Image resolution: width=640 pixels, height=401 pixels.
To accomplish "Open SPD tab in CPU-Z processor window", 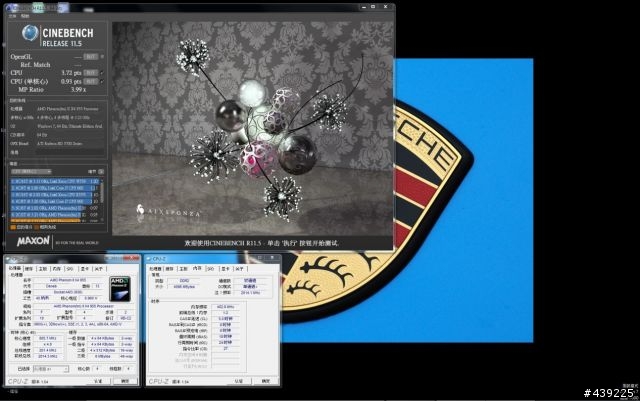I will pyautogui.click(x=70, y=269).
